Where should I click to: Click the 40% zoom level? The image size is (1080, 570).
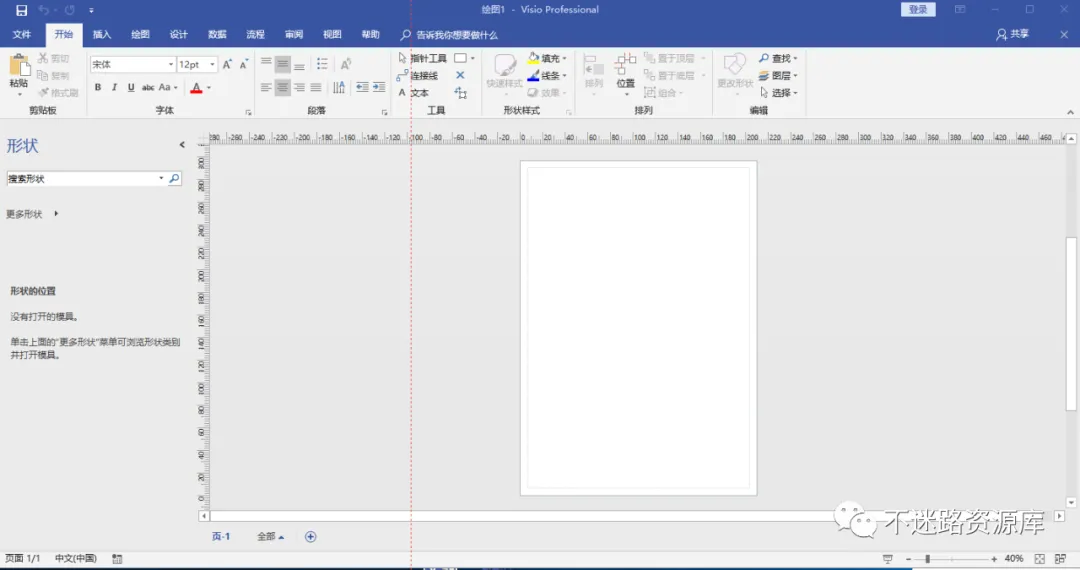(x=1014, y=559)
